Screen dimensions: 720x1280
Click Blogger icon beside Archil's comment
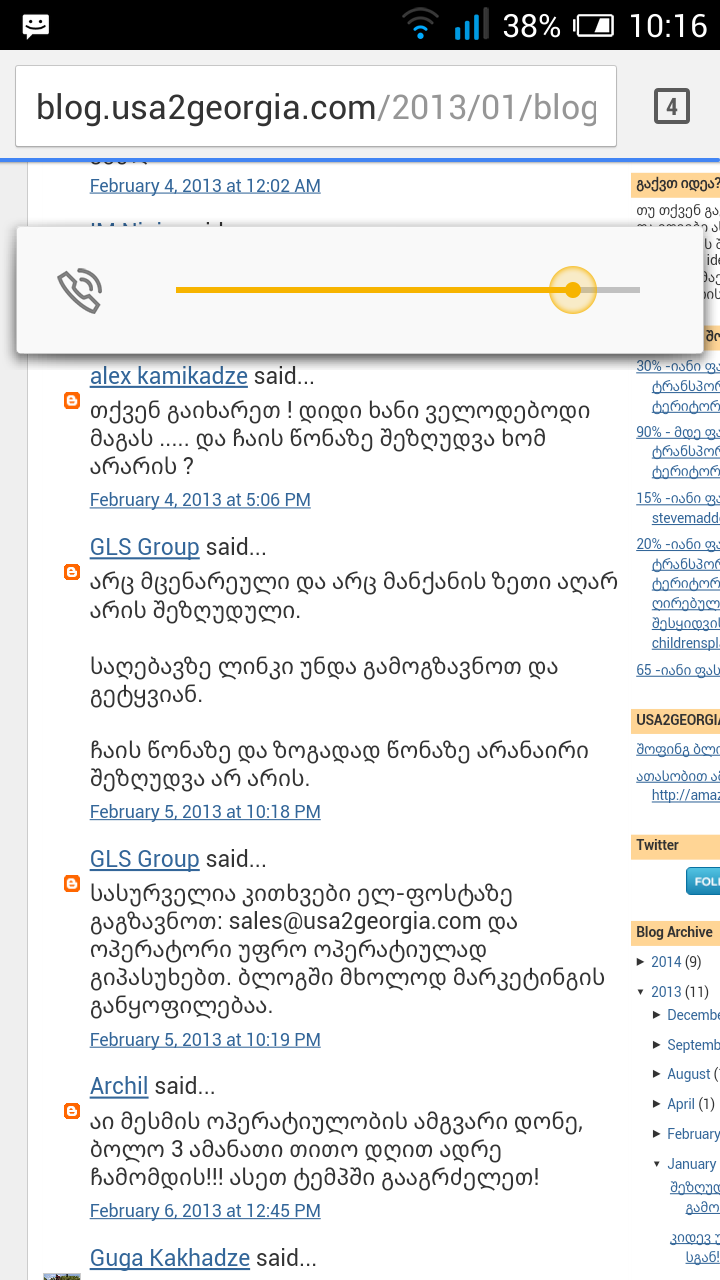[72, 1111]
